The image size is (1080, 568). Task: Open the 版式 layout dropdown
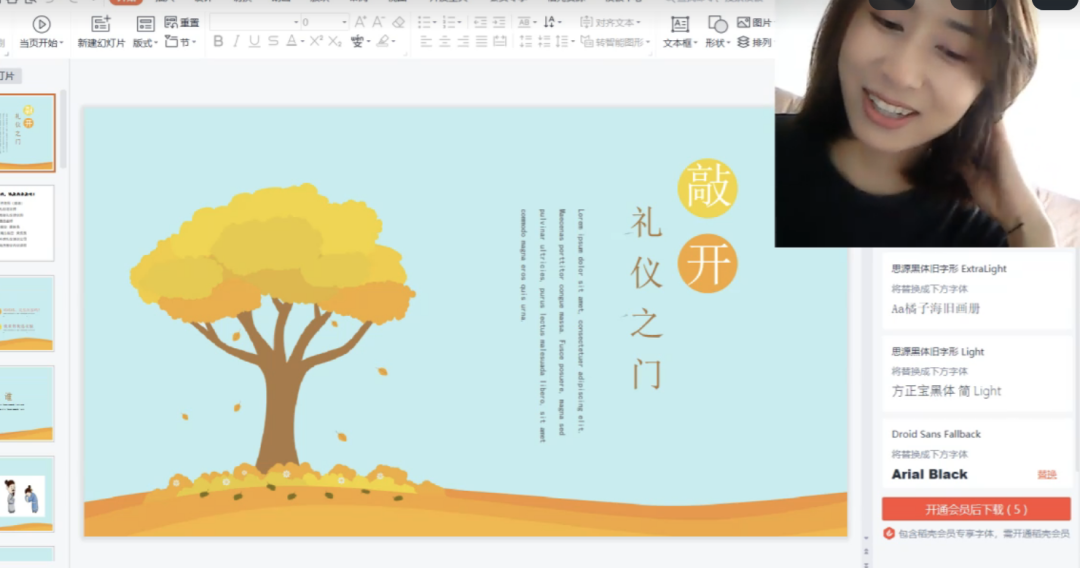(145, 43)
